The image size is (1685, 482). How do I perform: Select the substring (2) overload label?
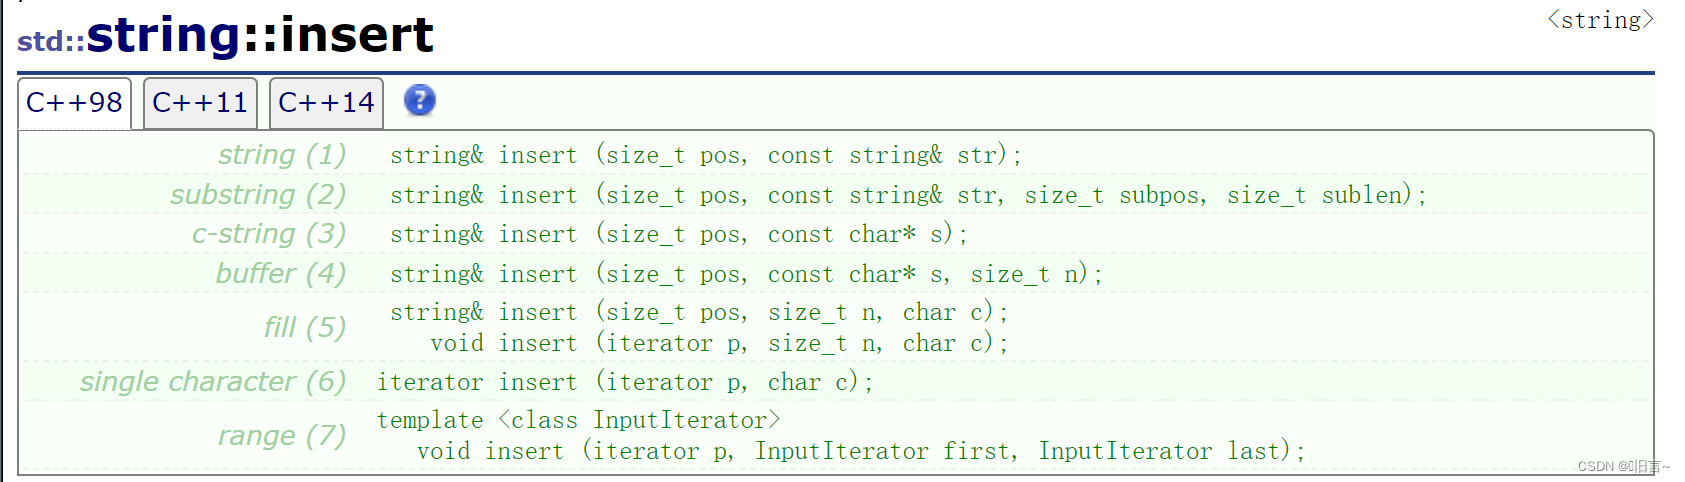[x=258, y=194]
